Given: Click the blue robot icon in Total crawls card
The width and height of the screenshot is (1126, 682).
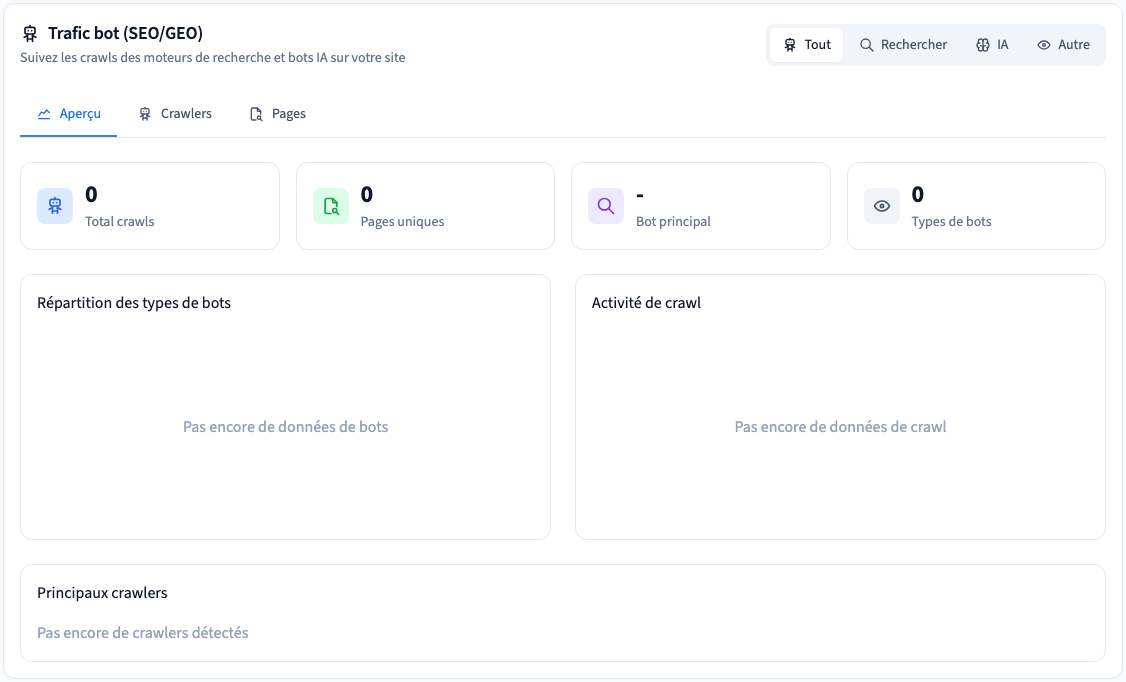Looking at the screenshot, I should pos(55,206).
